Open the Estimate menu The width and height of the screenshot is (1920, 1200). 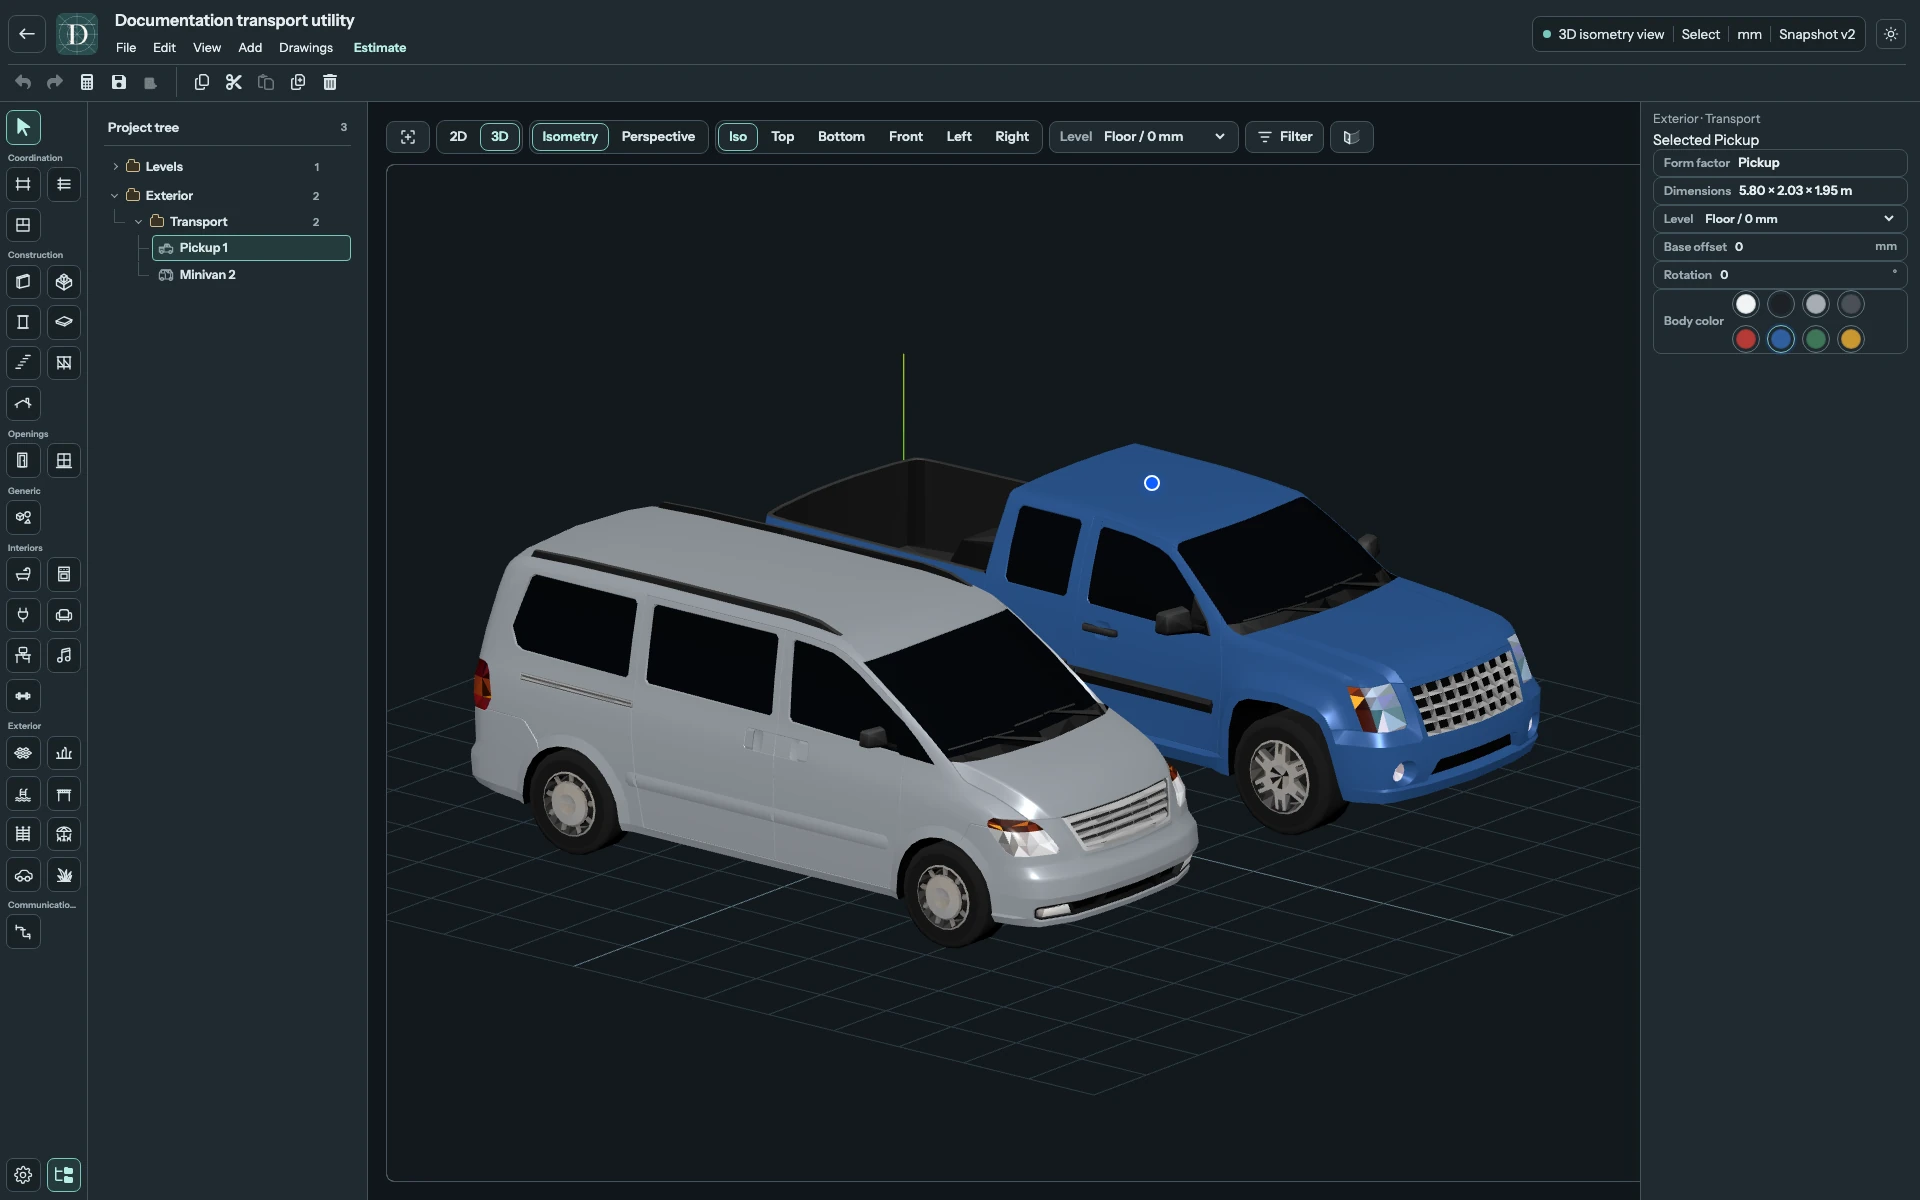(380, 48)
